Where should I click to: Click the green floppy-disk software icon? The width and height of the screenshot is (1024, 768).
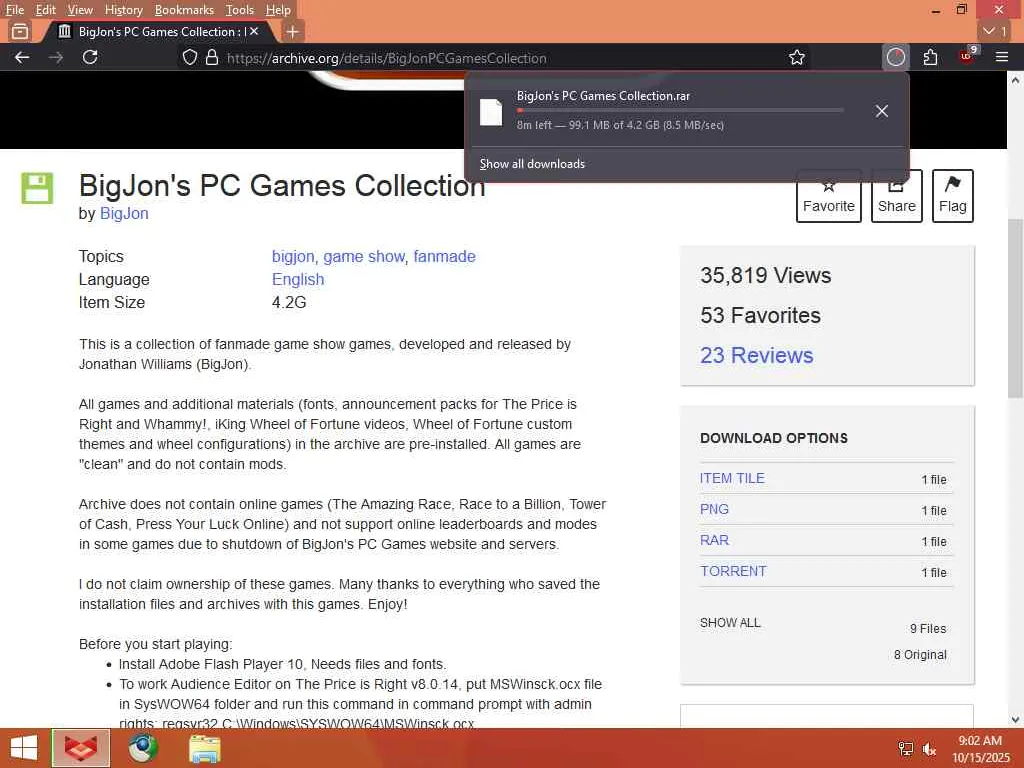pos(37,188)
